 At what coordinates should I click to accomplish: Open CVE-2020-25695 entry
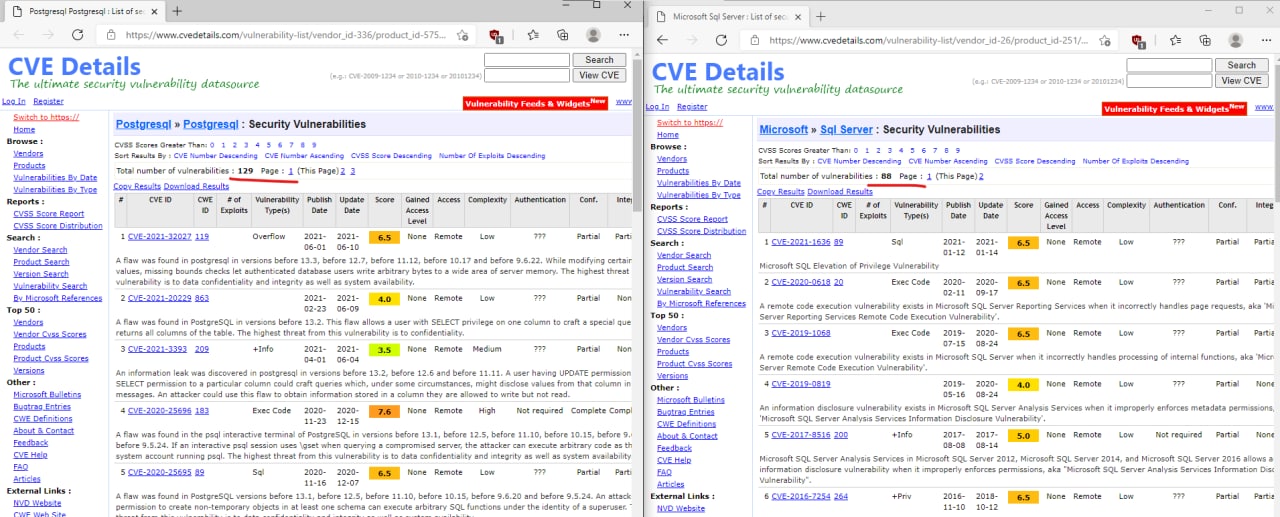pyautogui.click(x=158, y=471)
